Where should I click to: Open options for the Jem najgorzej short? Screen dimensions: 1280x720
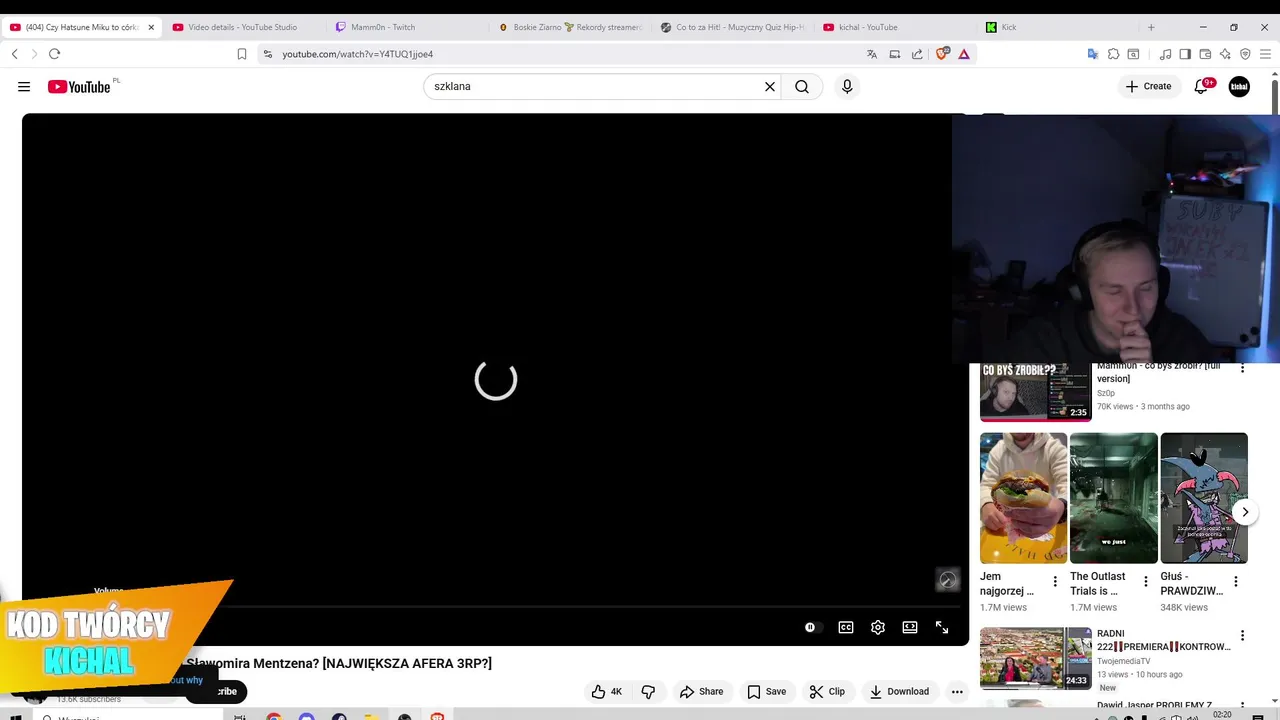[1055, 581]
